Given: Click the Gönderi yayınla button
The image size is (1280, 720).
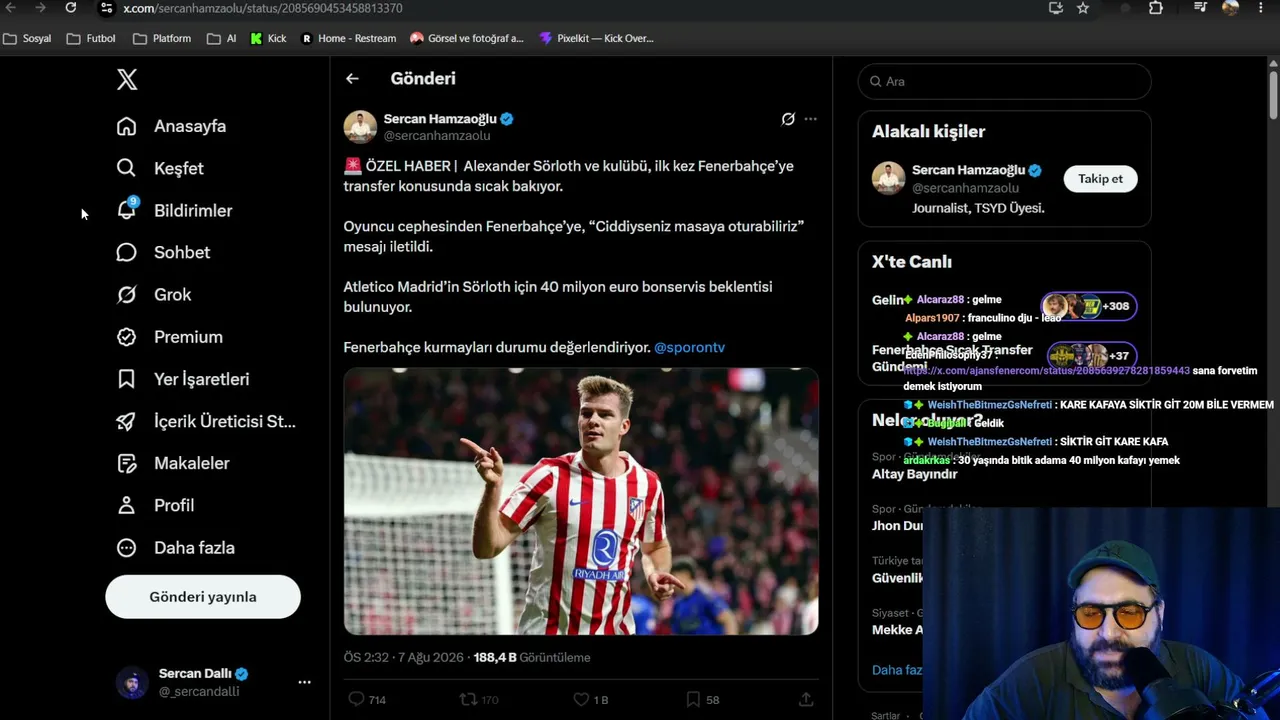Looking at the screenshot, I should tap(203, 597).
